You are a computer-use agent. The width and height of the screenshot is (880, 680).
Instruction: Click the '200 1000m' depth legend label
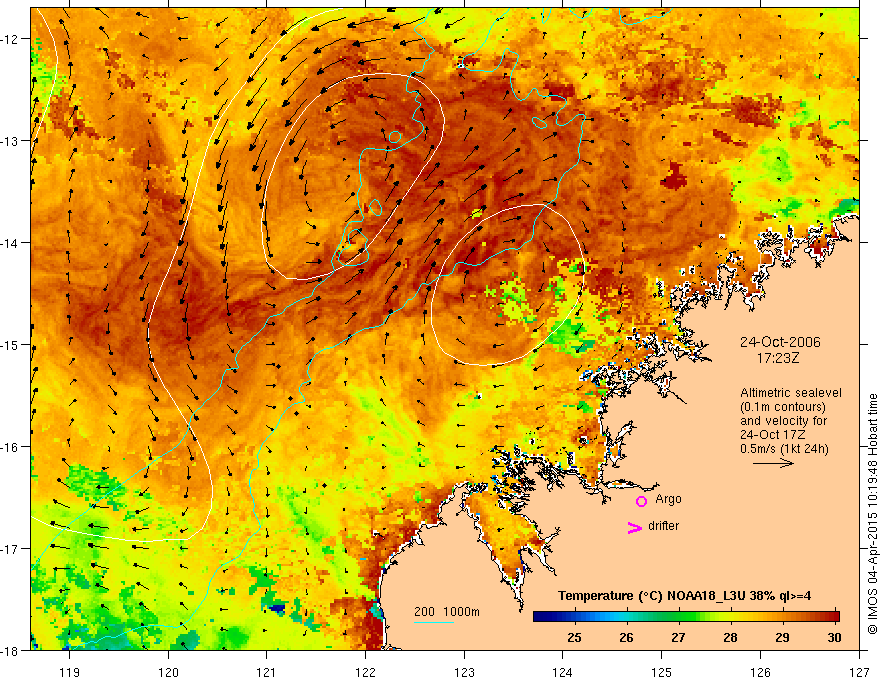tap(447, 612)
